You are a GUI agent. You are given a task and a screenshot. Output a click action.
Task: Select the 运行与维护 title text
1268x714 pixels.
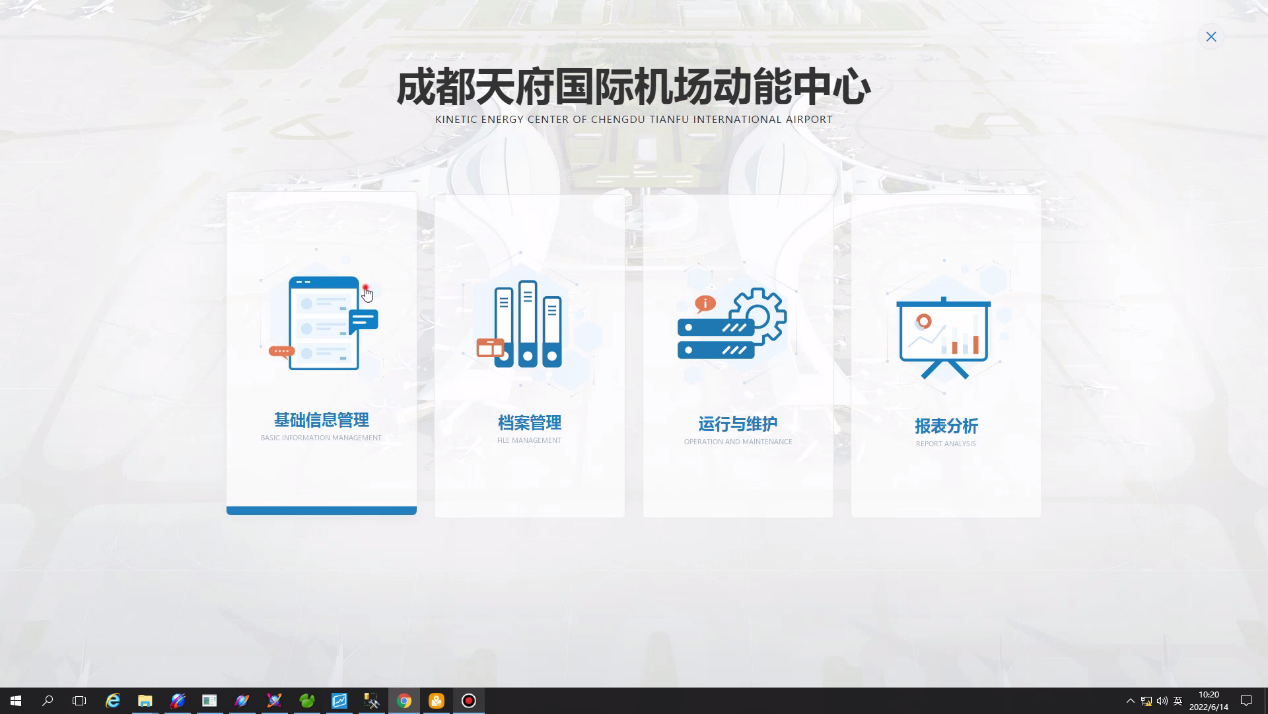[x=737, y=424]
